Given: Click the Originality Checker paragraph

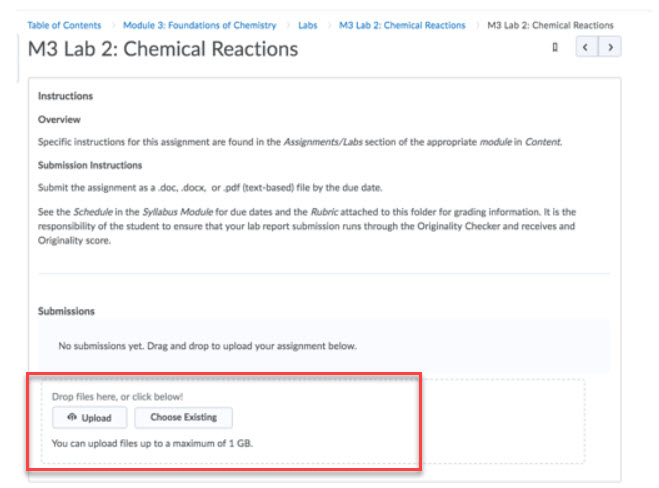Looking at the screenshot, I should tap(307, 226).
